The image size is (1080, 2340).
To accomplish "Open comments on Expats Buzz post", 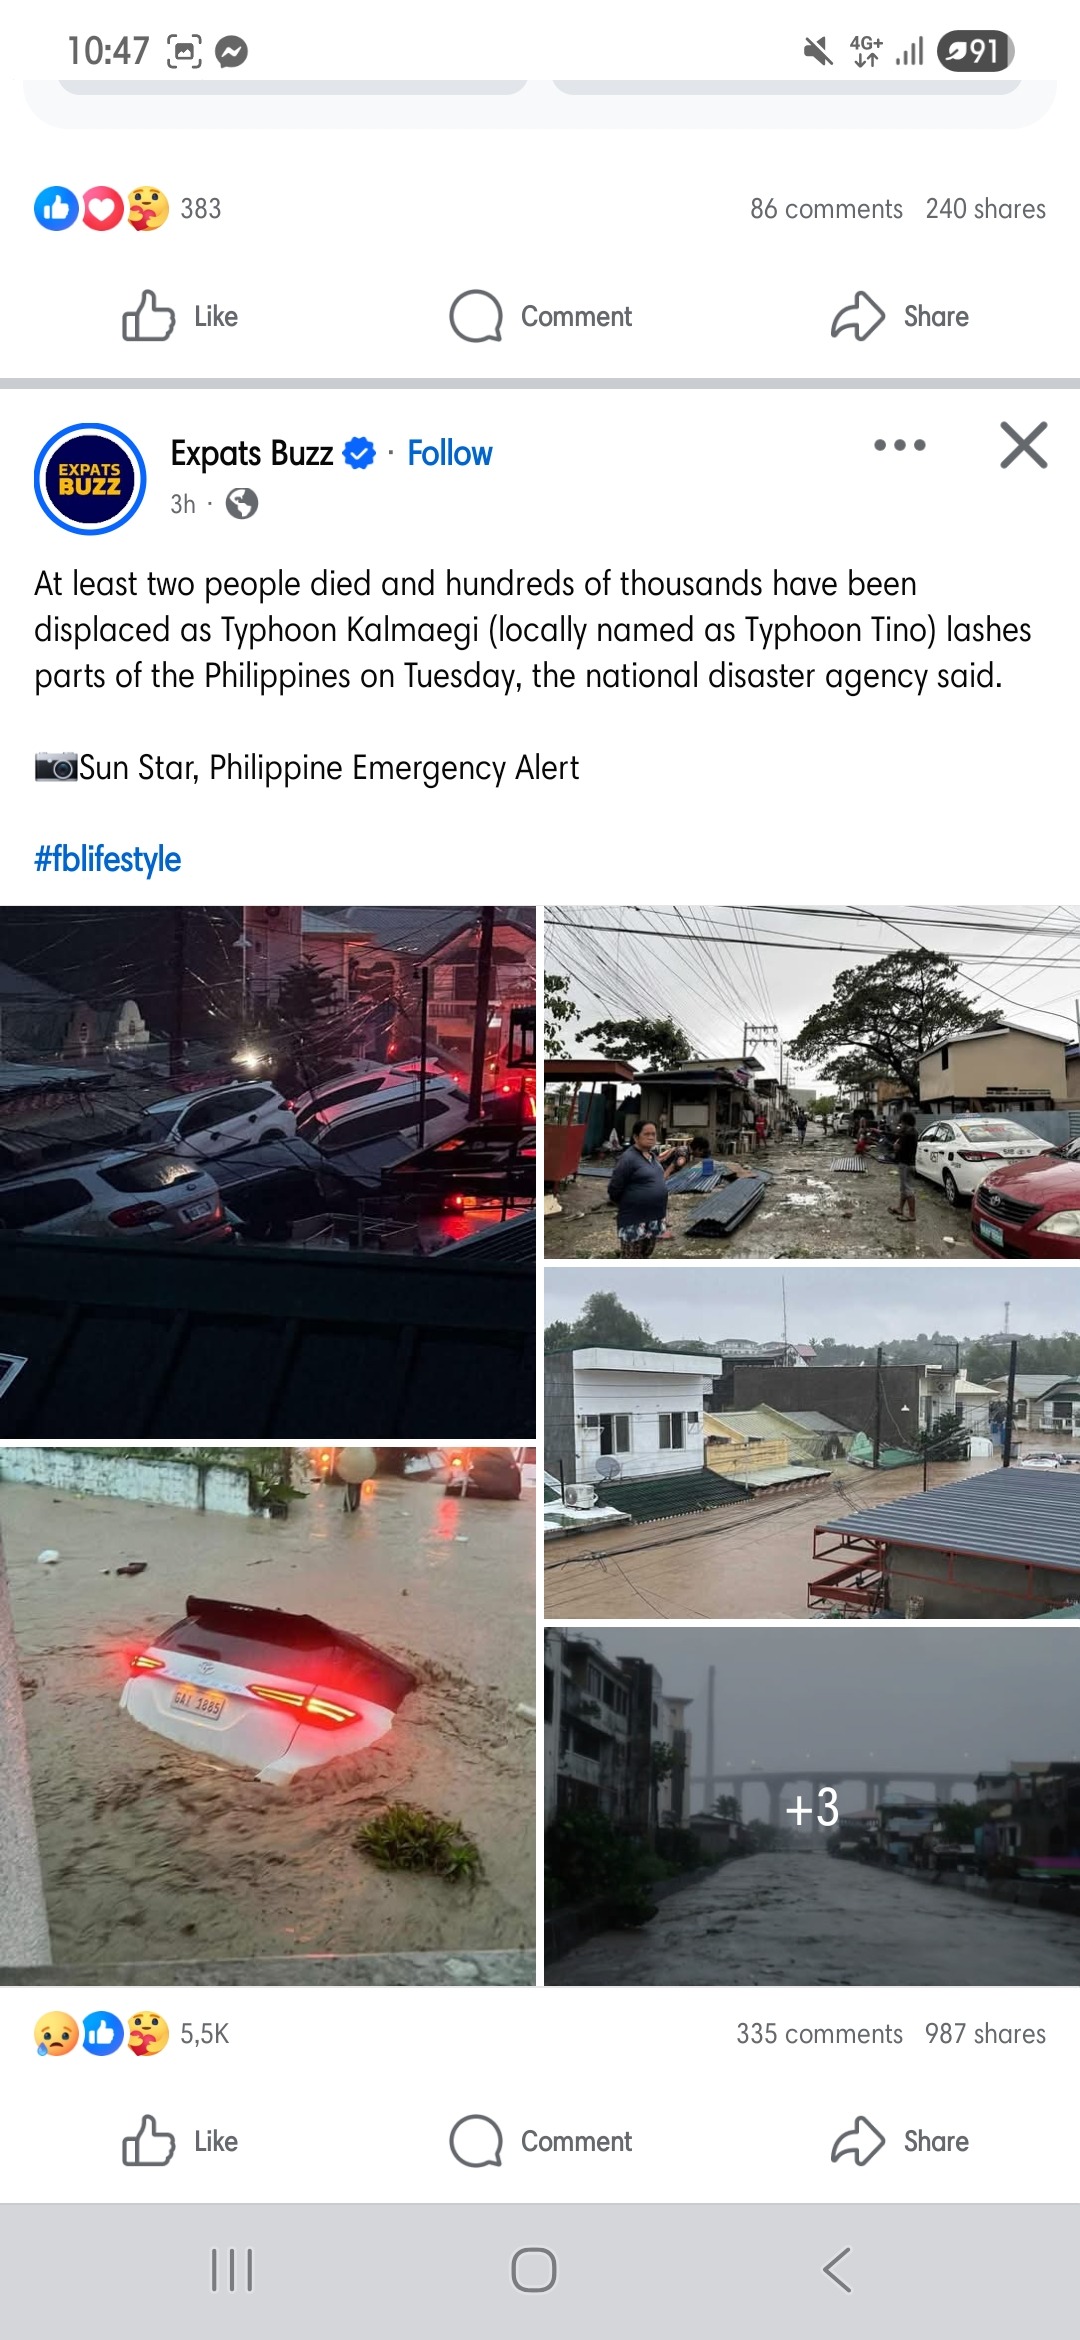I will point(541,2141).
